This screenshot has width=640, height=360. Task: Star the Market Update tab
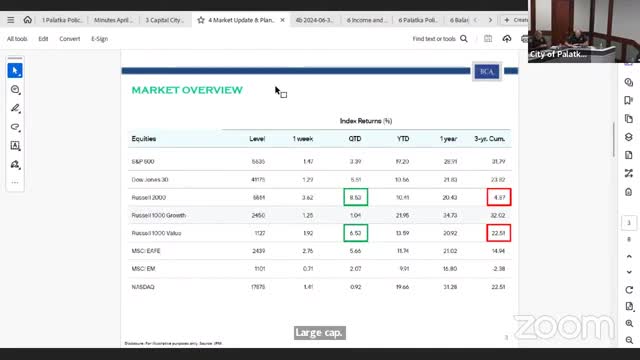(201, 20)
